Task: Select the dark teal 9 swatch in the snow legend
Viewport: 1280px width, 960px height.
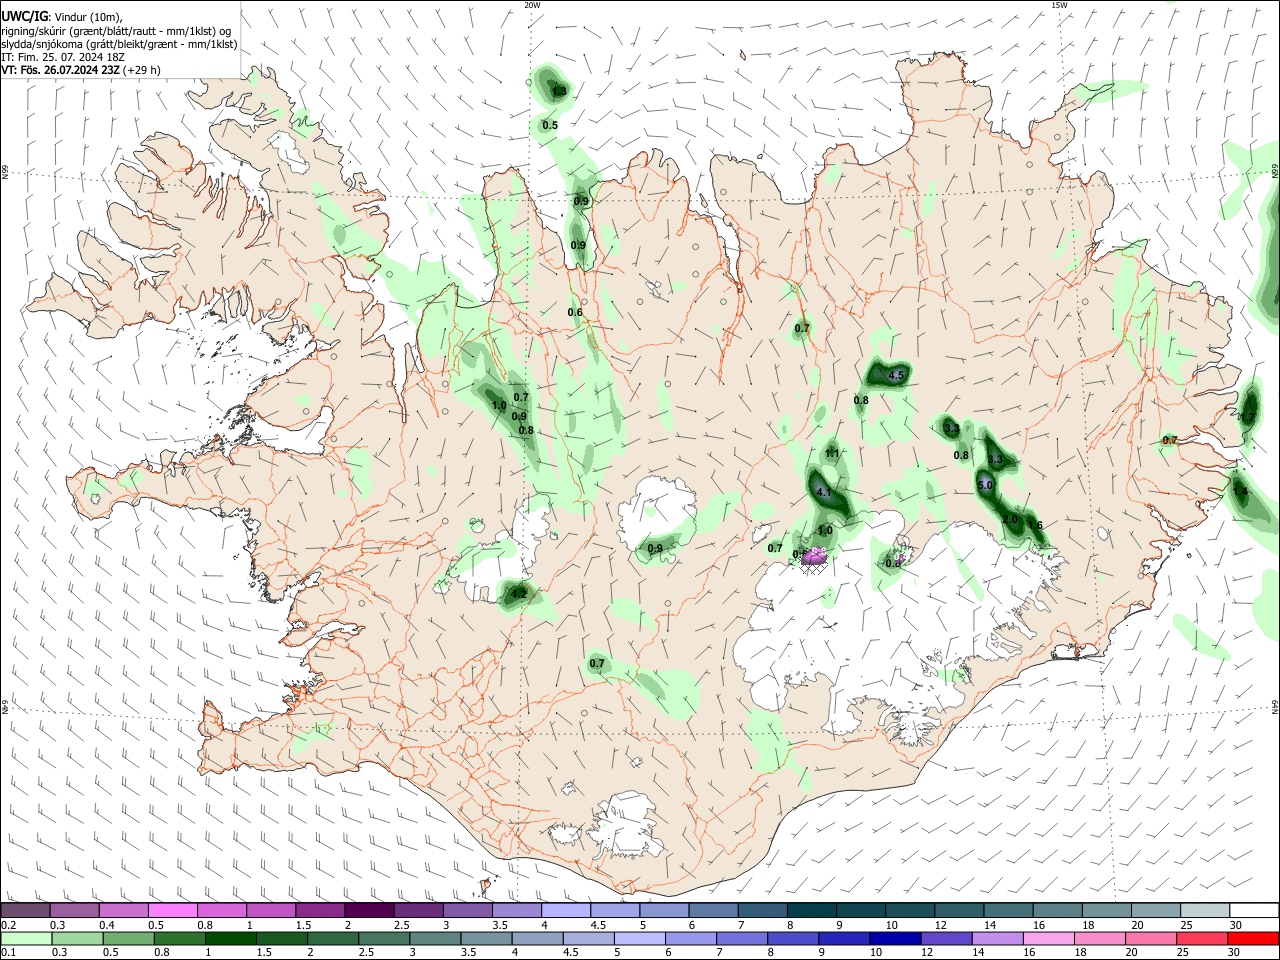Action: tap(859, 911)
